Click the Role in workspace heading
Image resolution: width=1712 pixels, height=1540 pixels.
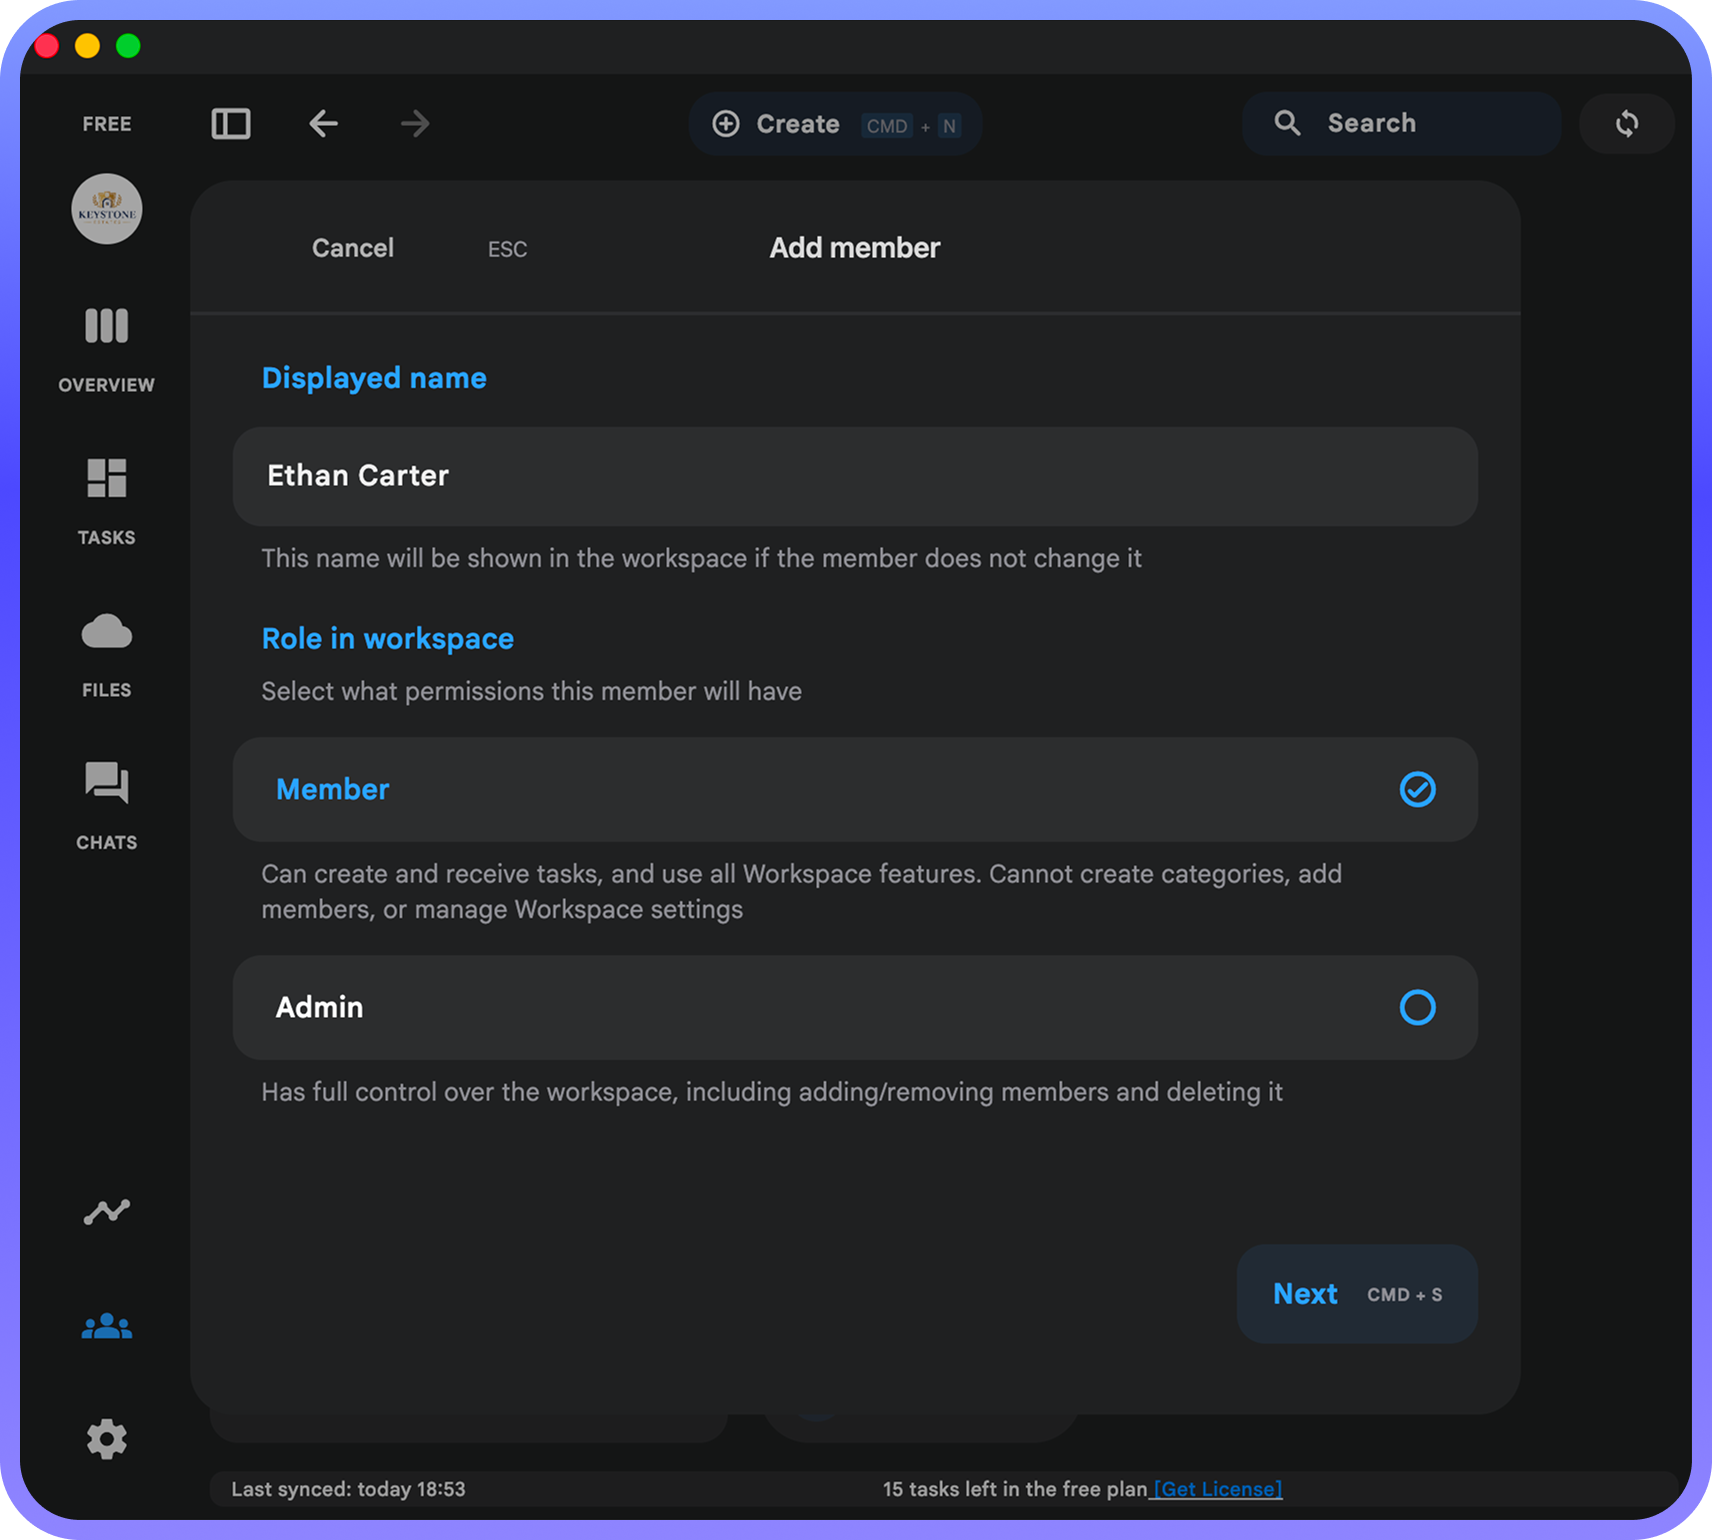[388, 639]
